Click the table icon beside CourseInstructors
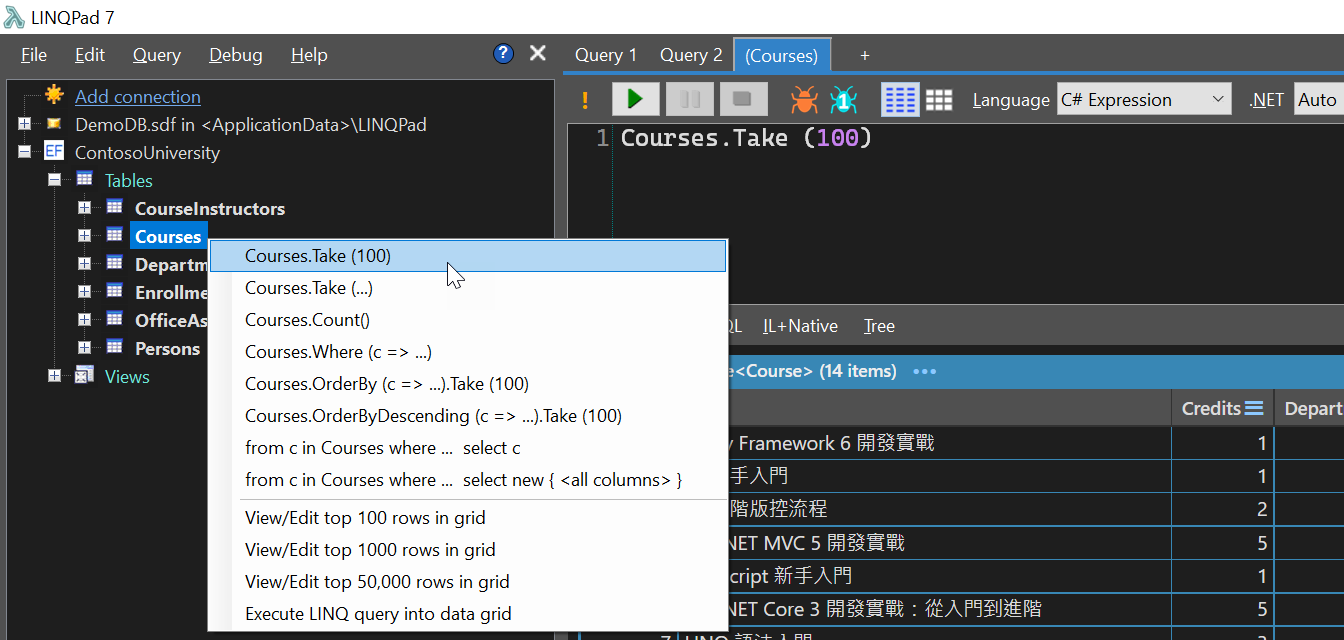 (115, 208)
